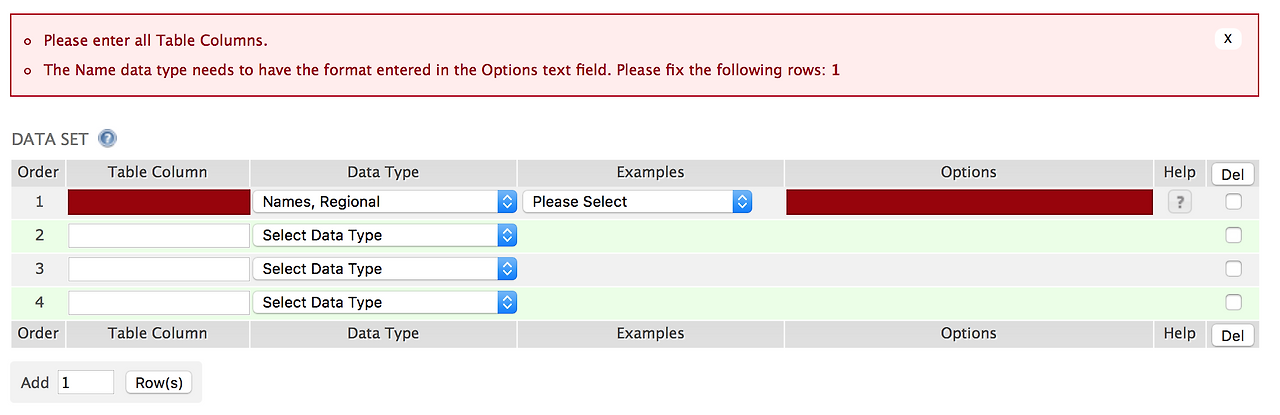Image resolution: width=1280 pixels, height=415 pixels.
Task: Click the bottom Del button
Action: 1232,335
